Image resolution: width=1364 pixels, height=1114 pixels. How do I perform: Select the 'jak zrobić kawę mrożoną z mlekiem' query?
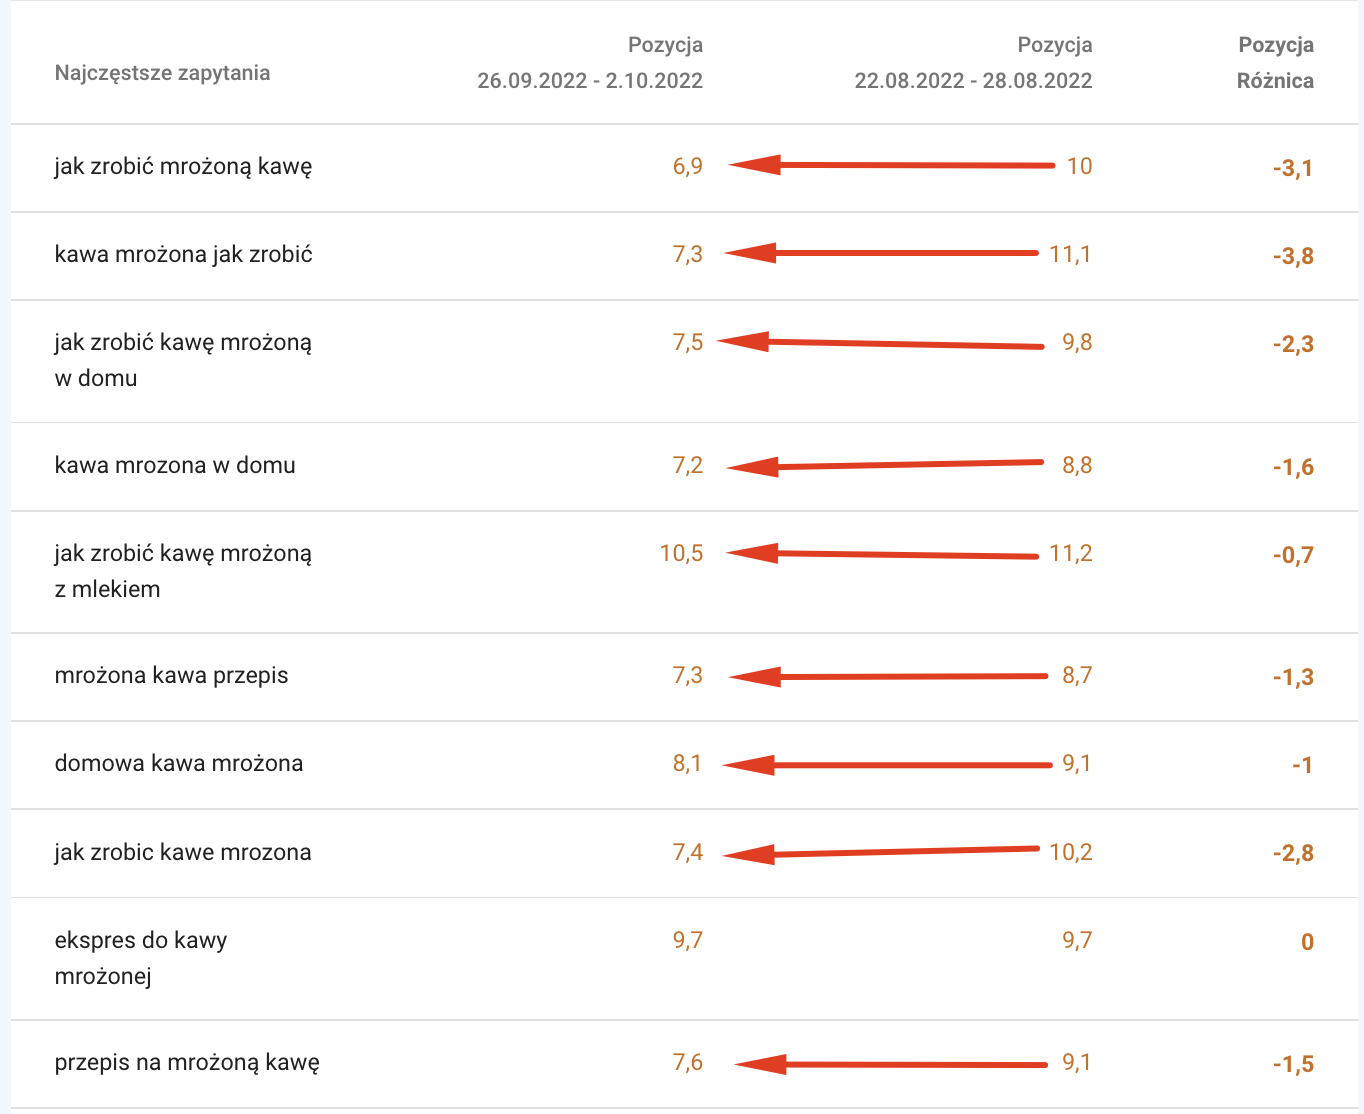coord(183,571)
